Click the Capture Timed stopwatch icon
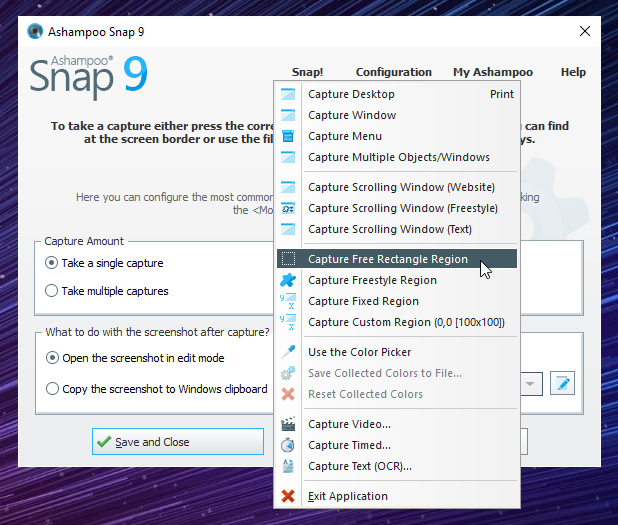Screen dimensions: 618x525 click(288, 445)
